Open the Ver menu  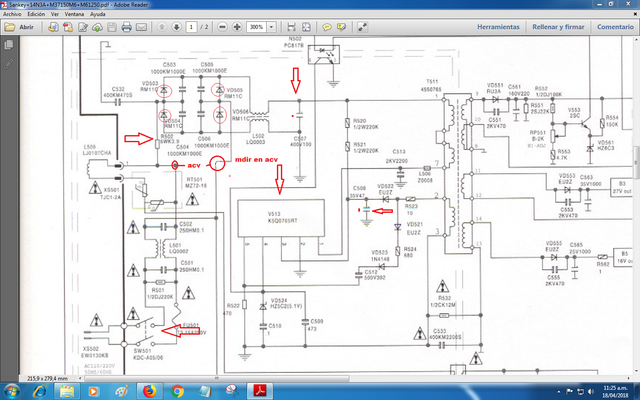pos(55,14)
